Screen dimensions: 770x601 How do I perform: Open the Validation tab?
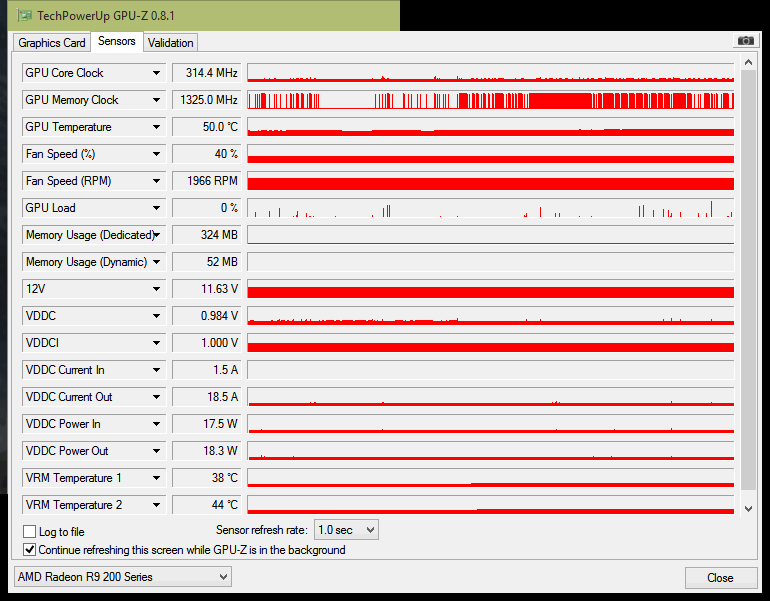170,43
